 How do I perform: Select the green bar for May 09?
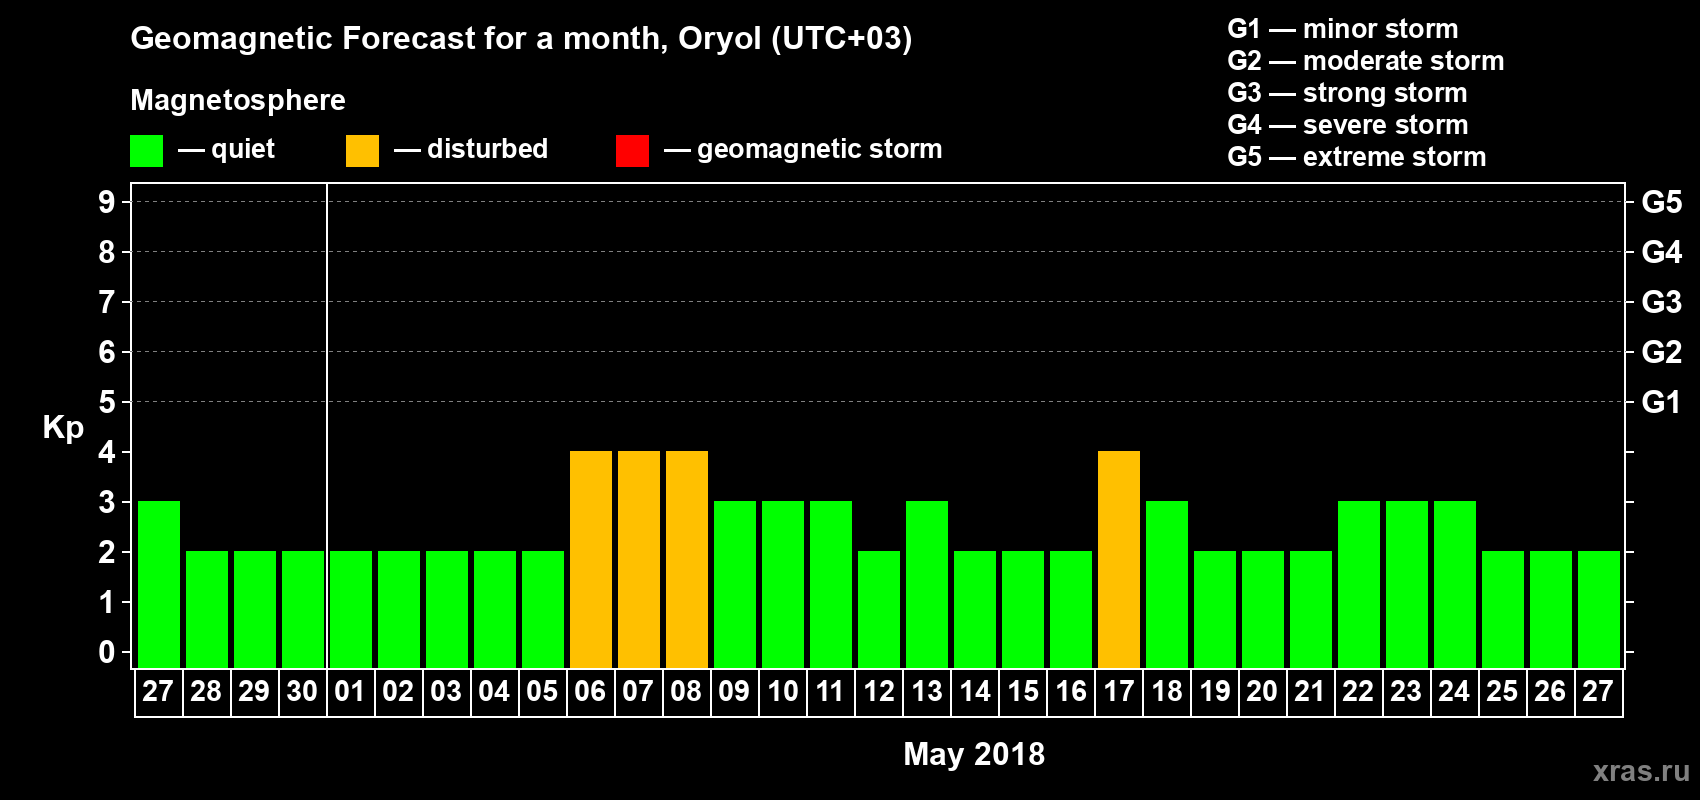pyautogui.click(x=735, y=584)
